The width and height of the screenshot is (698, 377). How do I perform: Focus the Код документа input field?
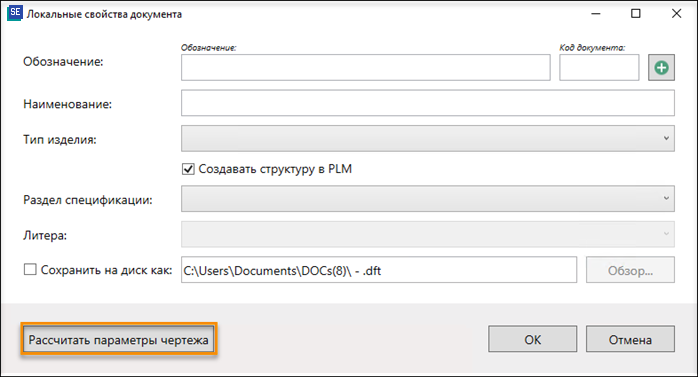click(599, 68)
